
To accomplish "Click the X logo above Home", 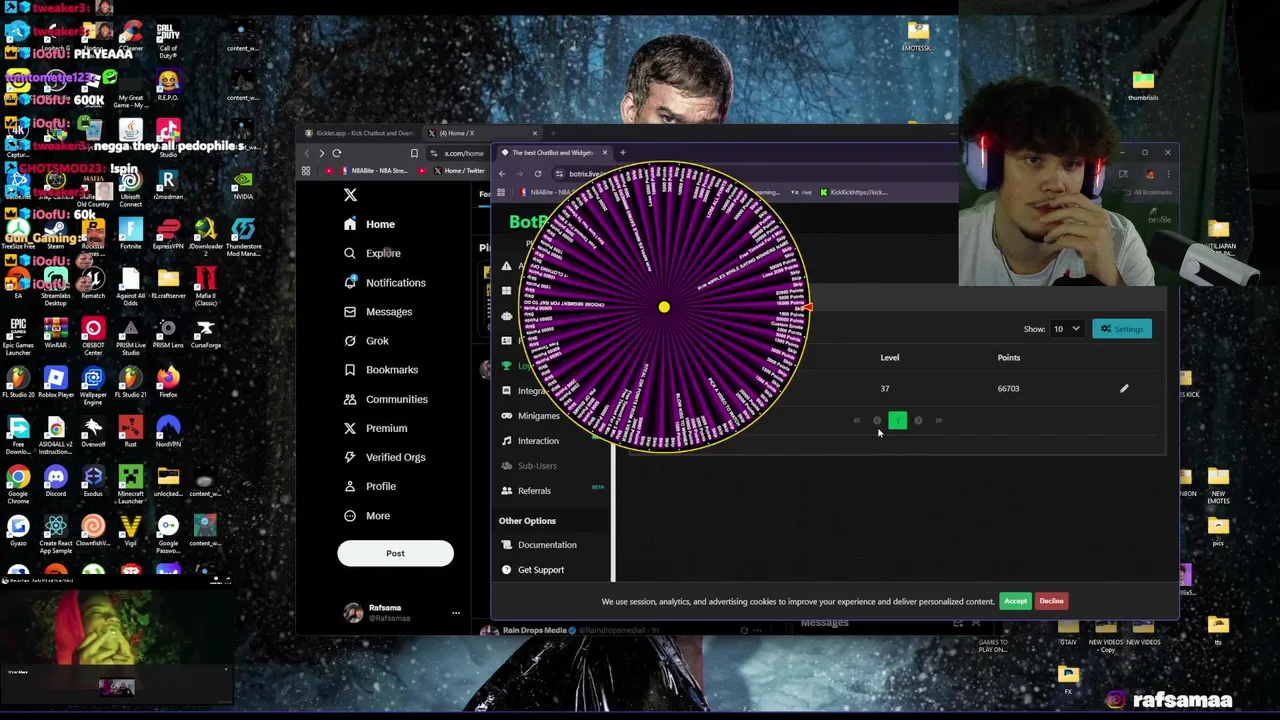I will point(350,195).
